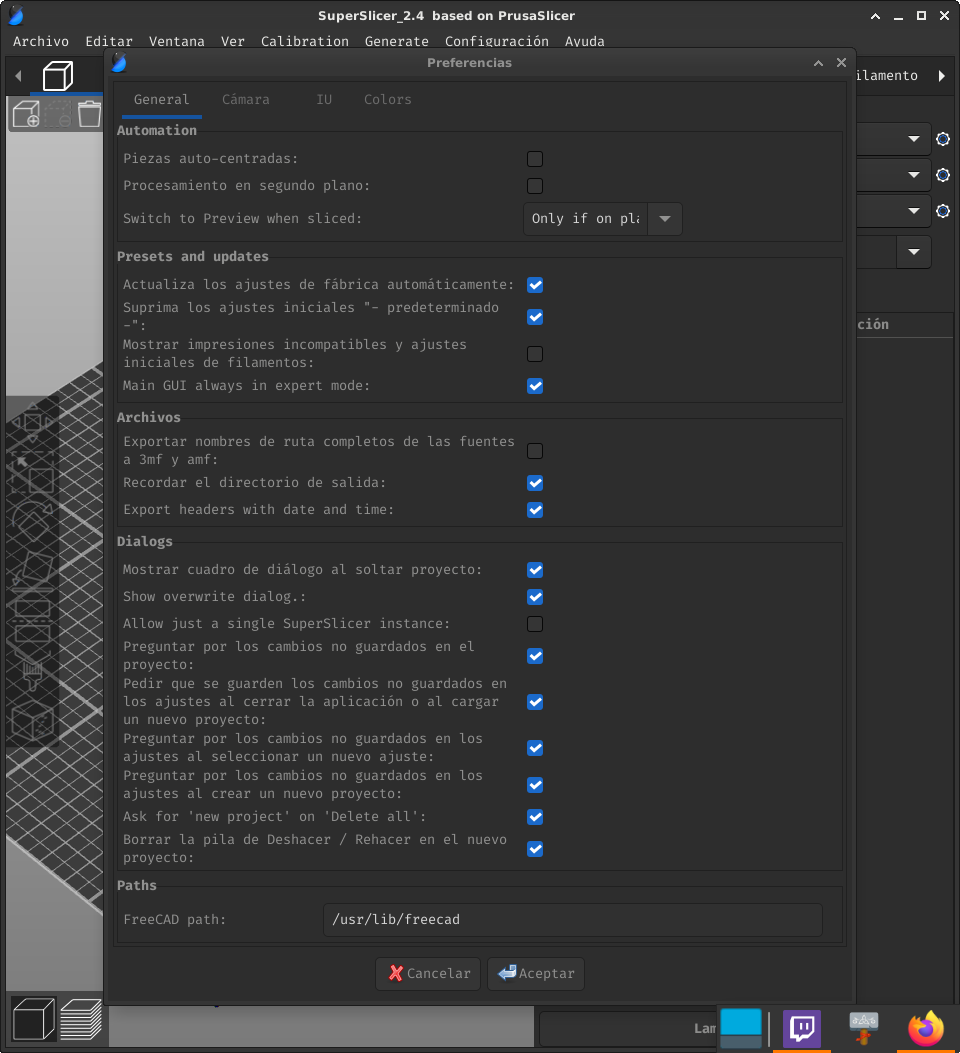Switch to 3D editor view cube icon
The width and height of the screenshot is (960, 1053).
pyautogui.click(x=33, y=1019)
